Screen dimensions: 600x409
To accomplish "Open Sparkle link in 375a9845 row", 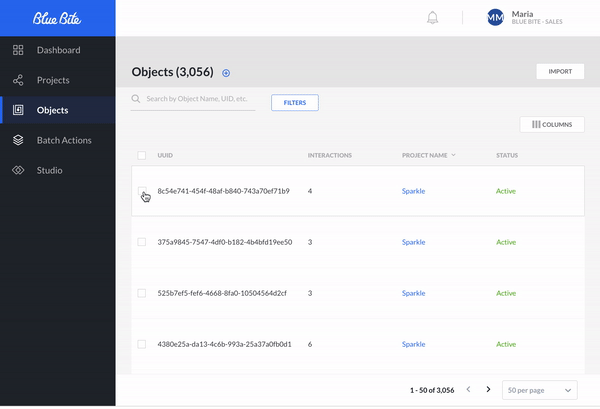I will (x=413, y=242).
